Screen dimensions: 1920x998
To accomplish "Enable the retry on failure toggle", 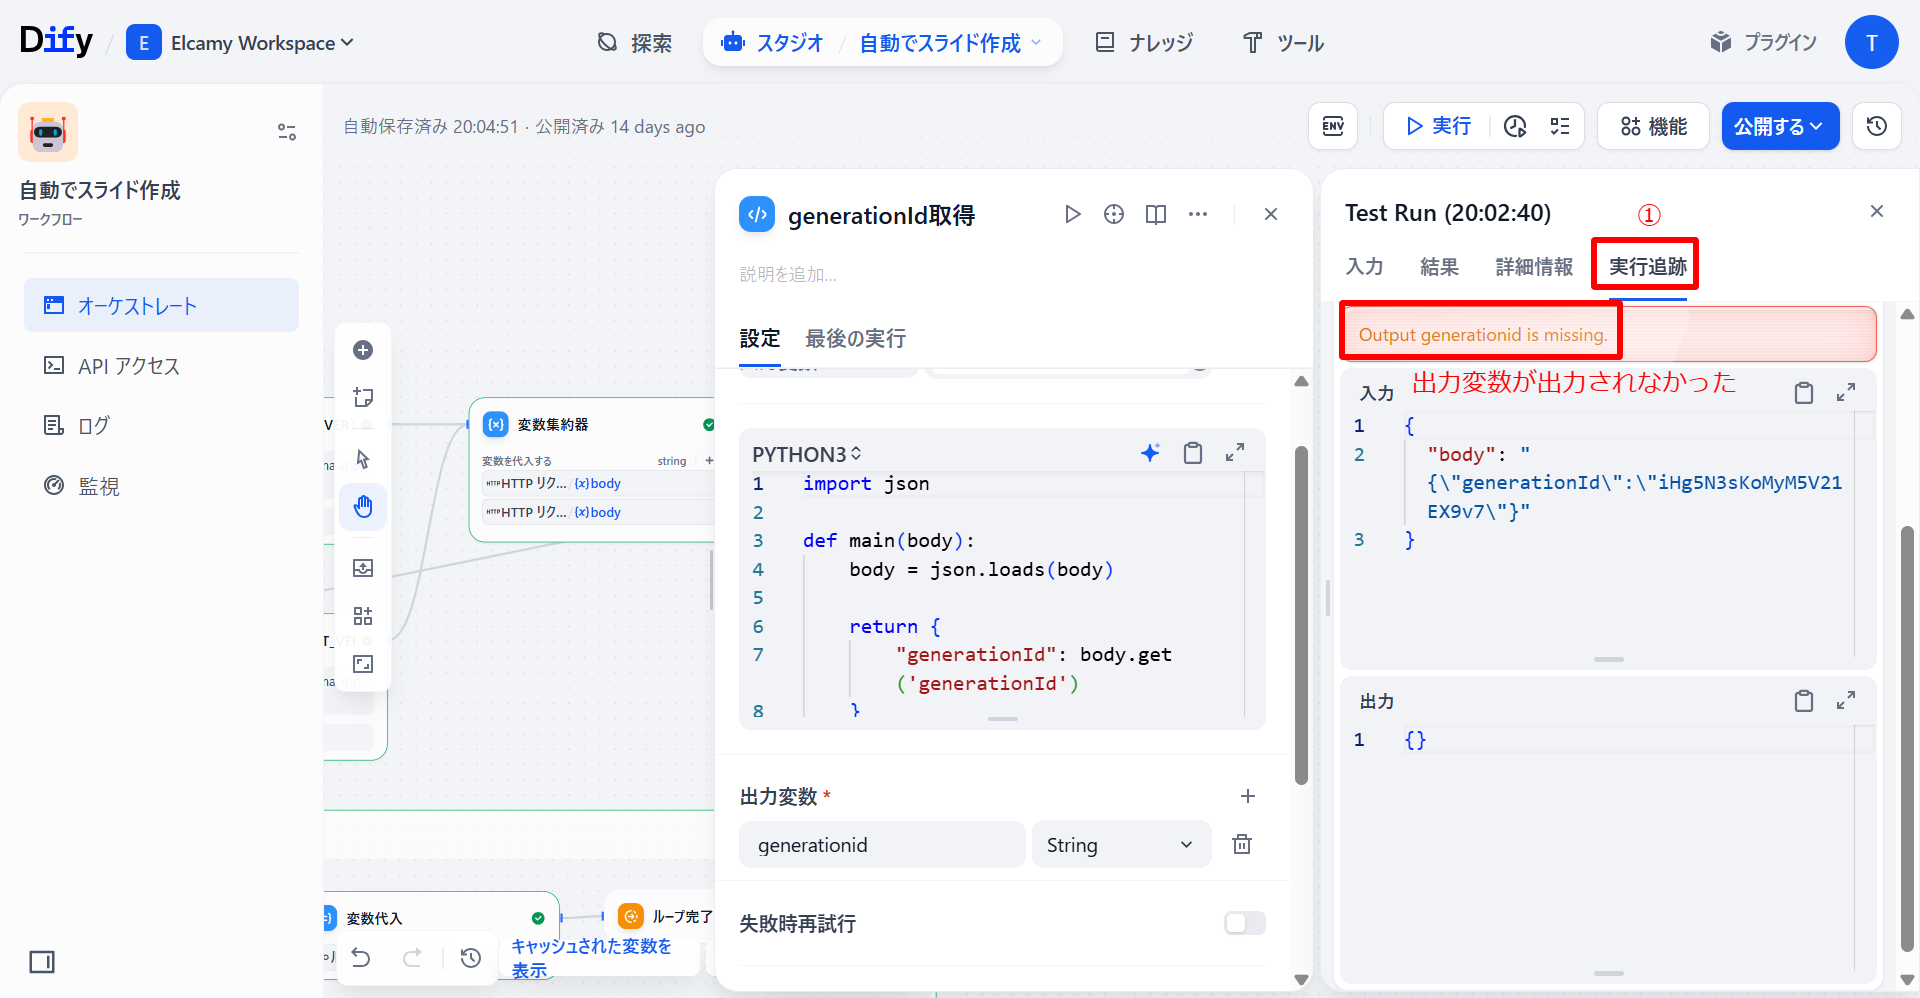I will click(x=1244, y=923).
